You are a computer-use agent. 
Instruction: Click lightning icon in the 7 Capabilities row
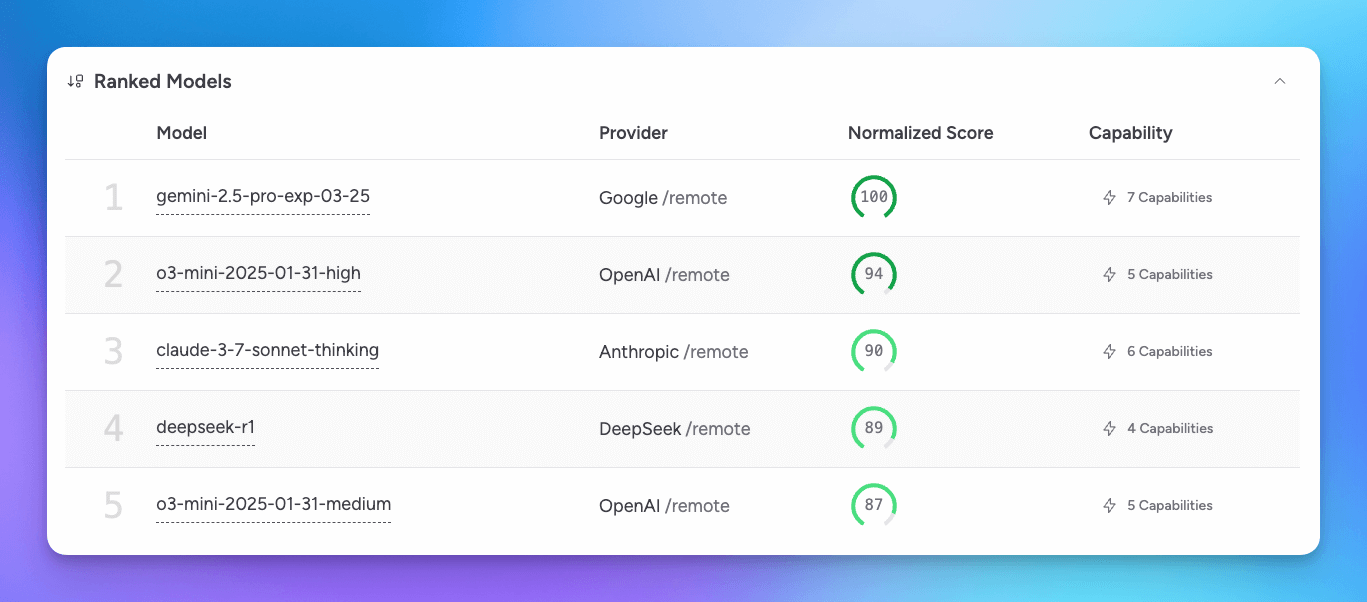click(1109, 198)
